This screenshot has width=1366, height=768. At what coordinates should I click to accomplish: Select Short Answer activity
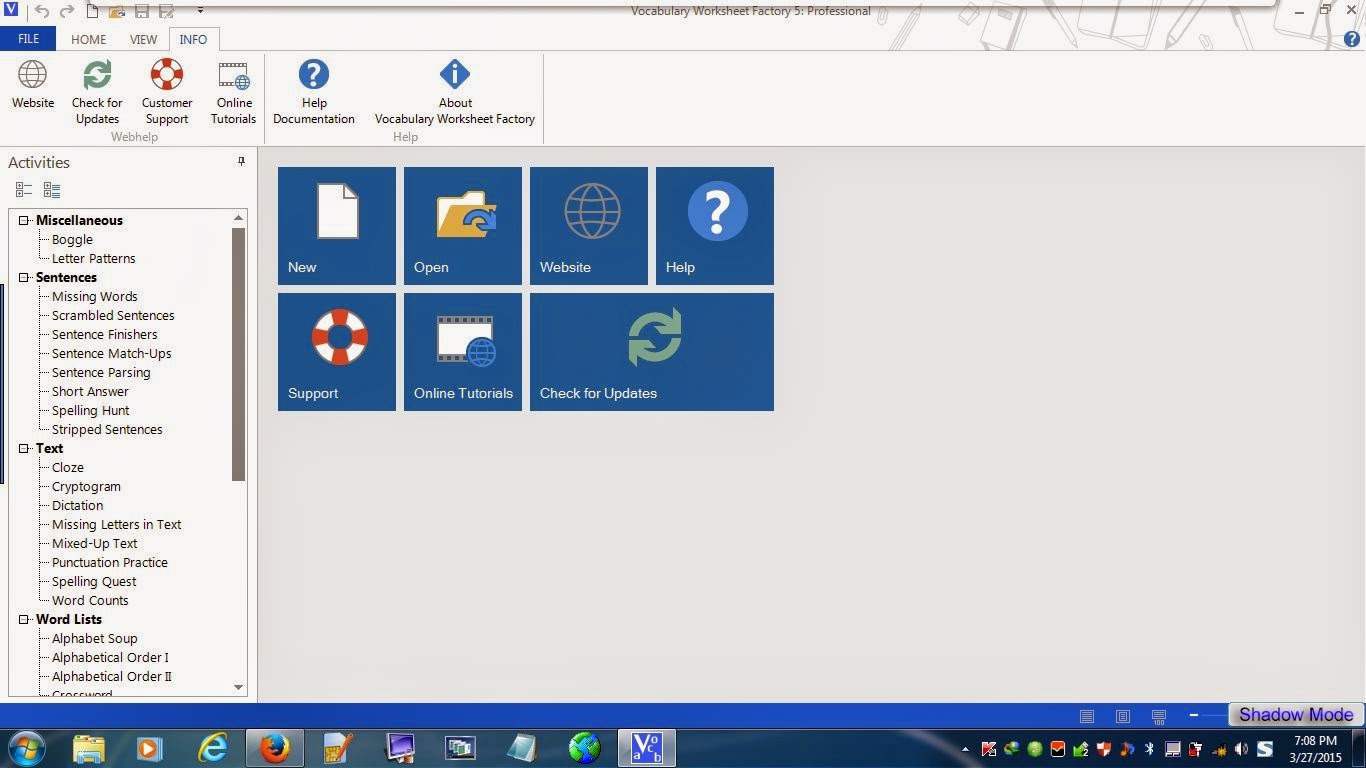[x=90, y=391]
